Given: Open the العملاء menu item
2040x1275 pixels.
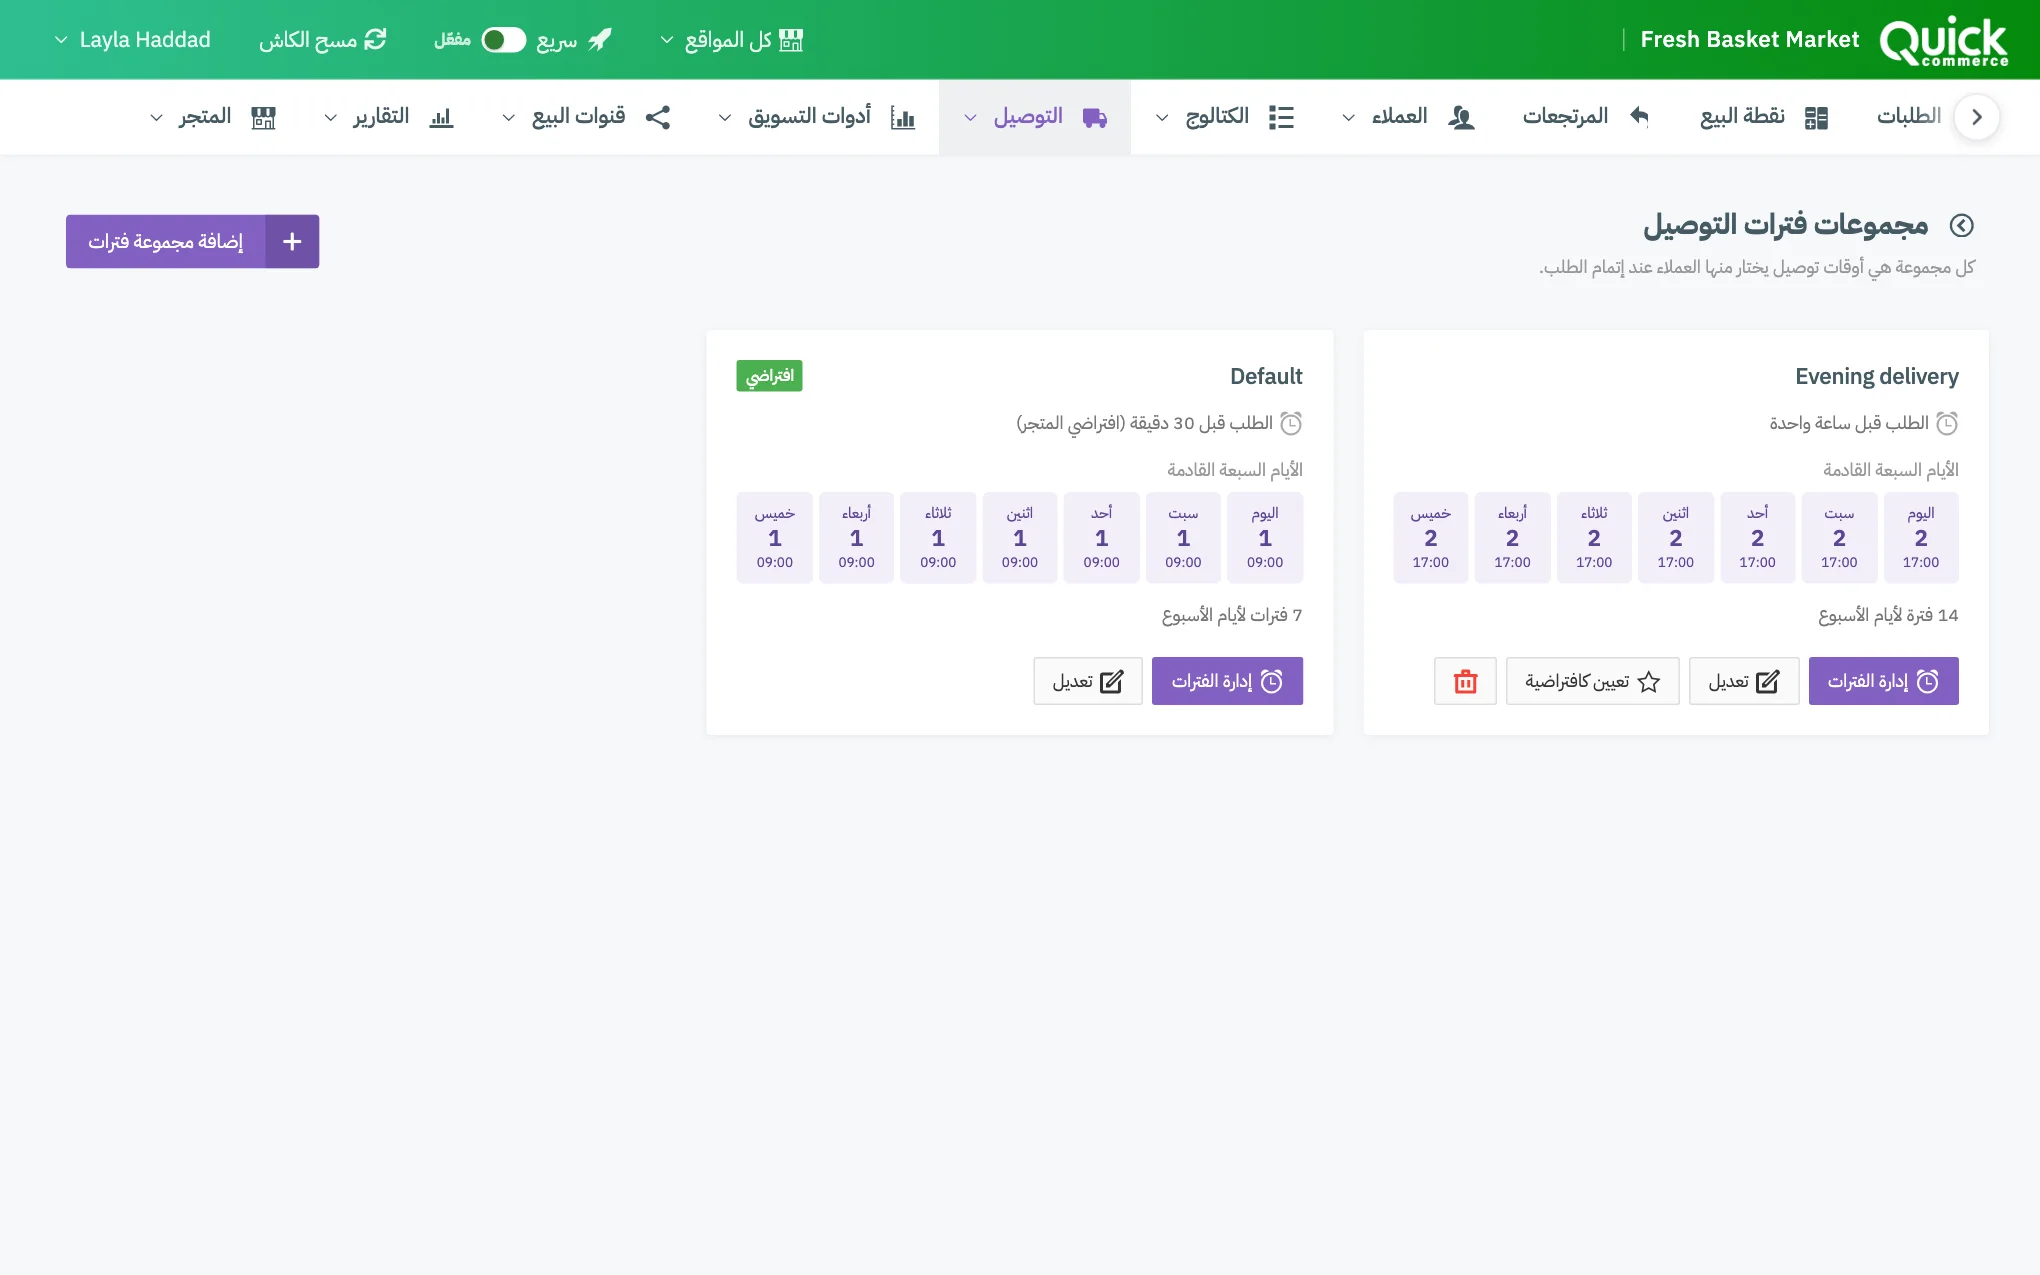Looking at the screenshot, I should click(1408, 117).
